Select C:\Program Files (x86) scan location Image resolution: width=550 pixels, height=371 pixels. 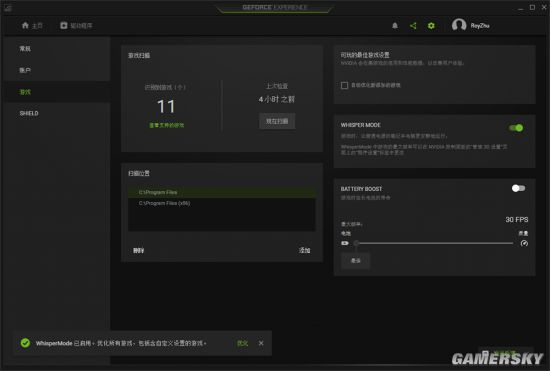click(x=222, y=203)
